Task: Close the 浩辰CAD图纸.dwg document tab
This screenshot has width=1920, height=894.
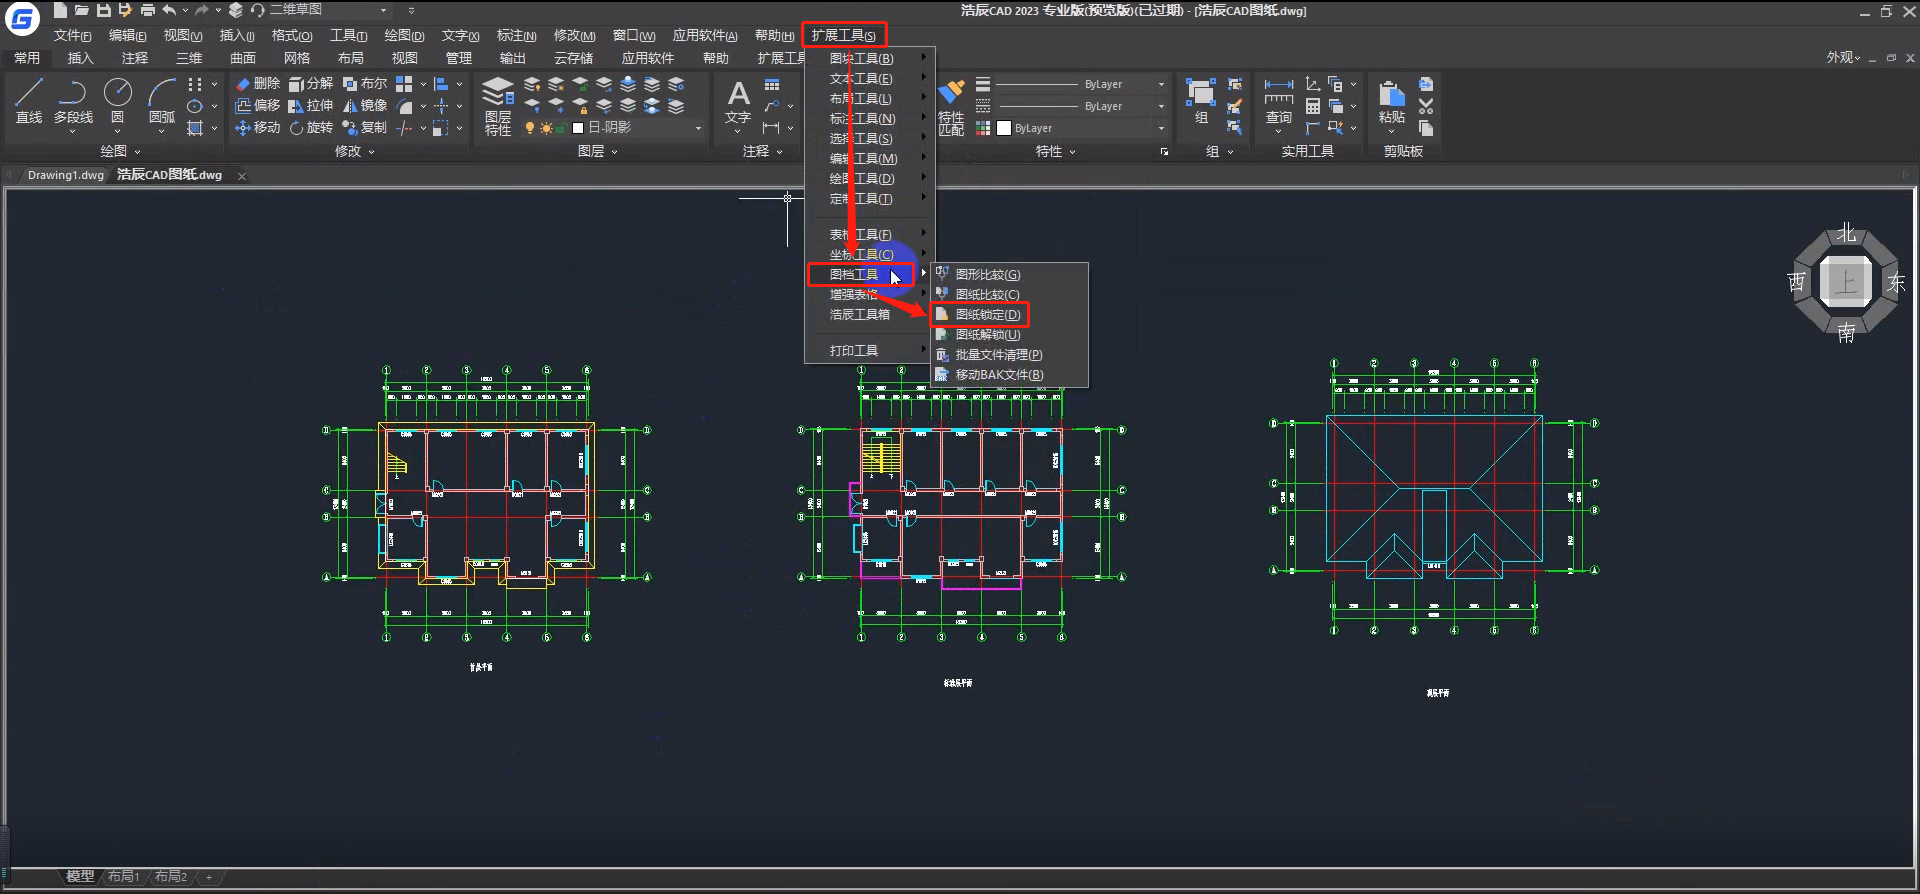Action: (241, 176)
